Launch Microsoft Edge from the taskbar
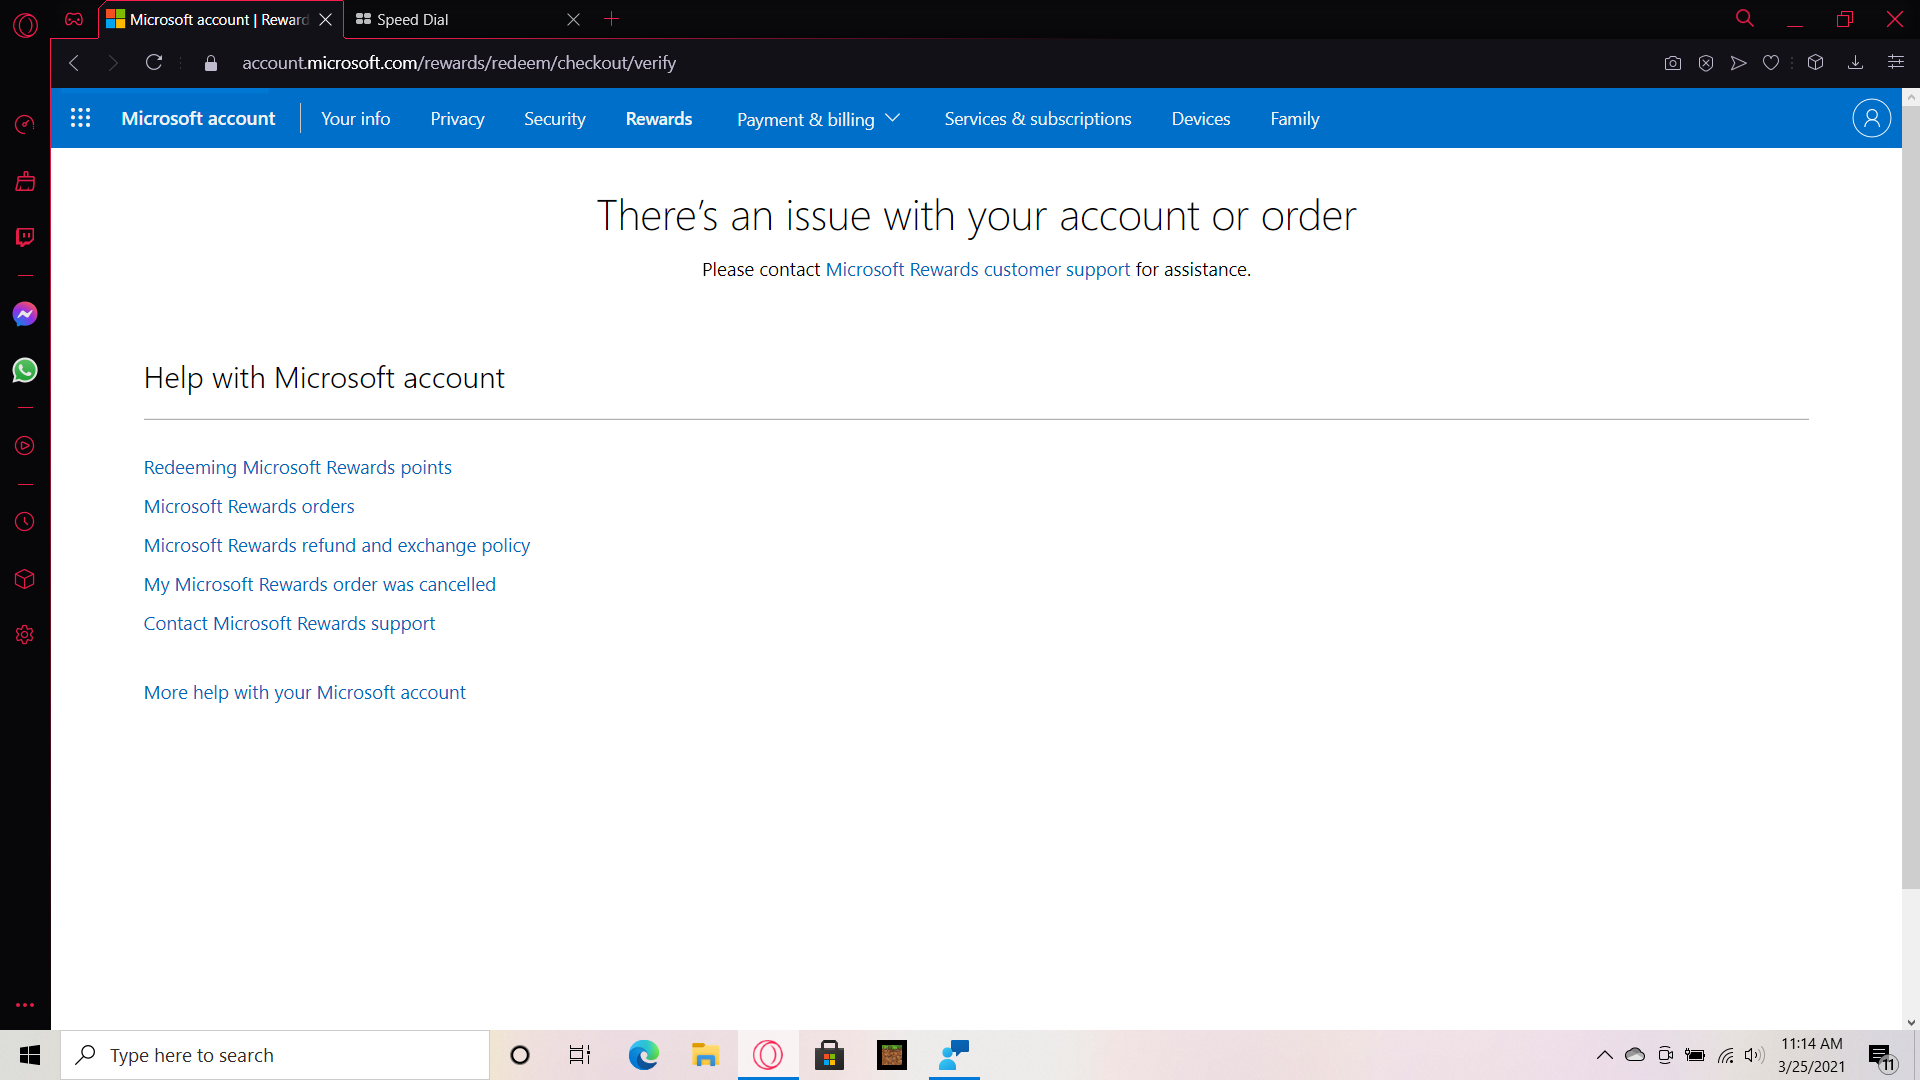 (x=643, y=1054)
